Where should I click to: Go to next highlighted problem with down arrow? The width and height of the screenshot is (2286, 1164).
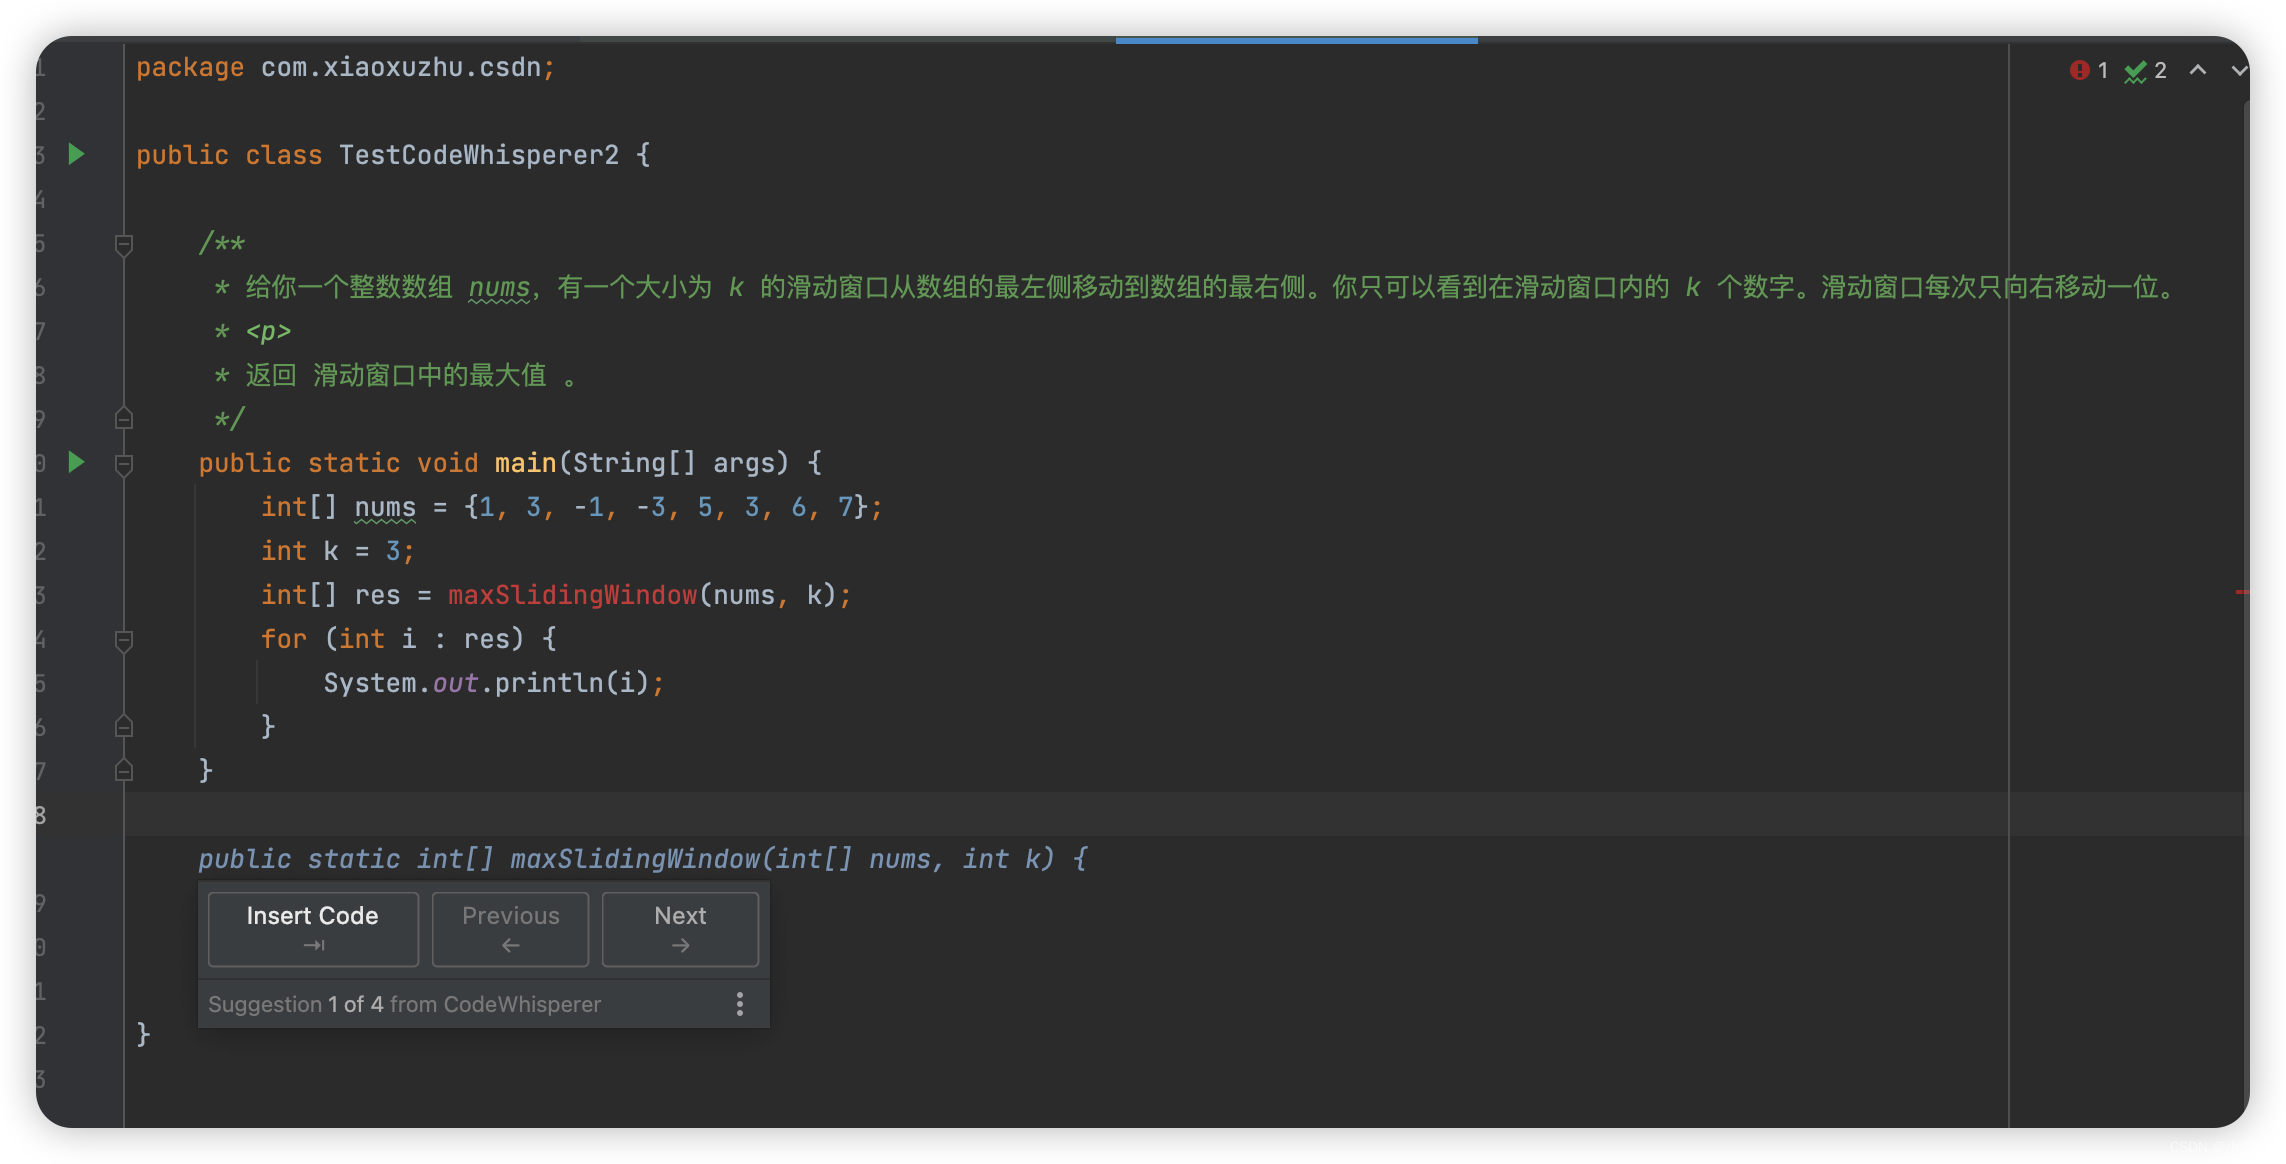[2239, 70]
